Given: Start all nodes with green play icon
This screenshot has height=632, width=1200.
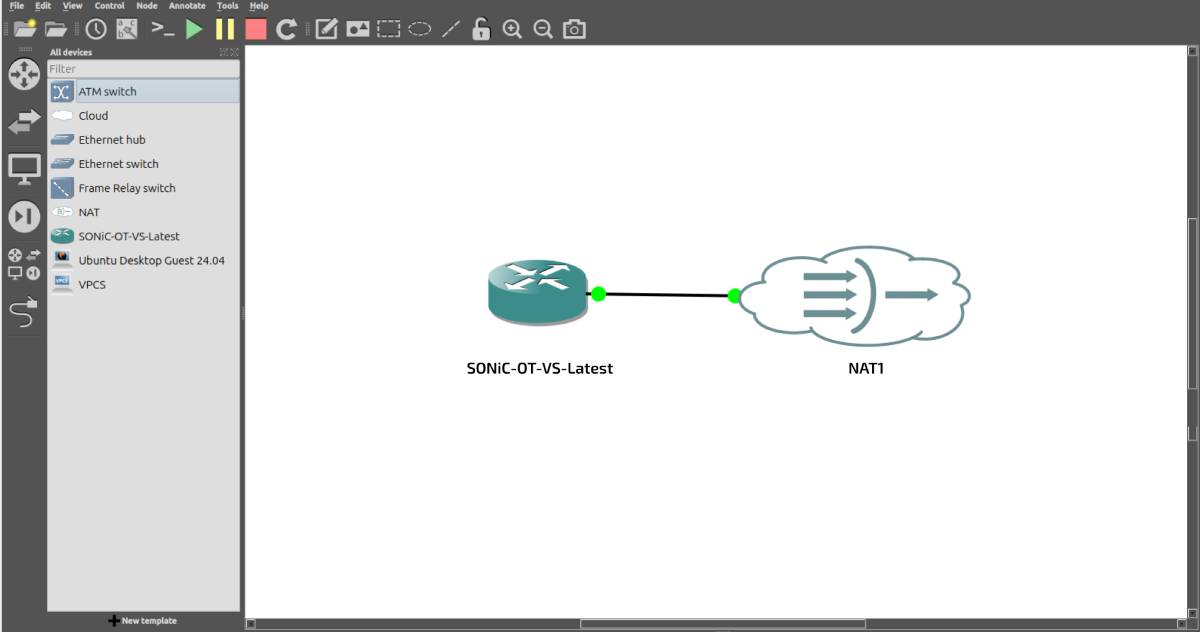Looking at the screenshot, I should pyautogui.click(x=194, y=29).
